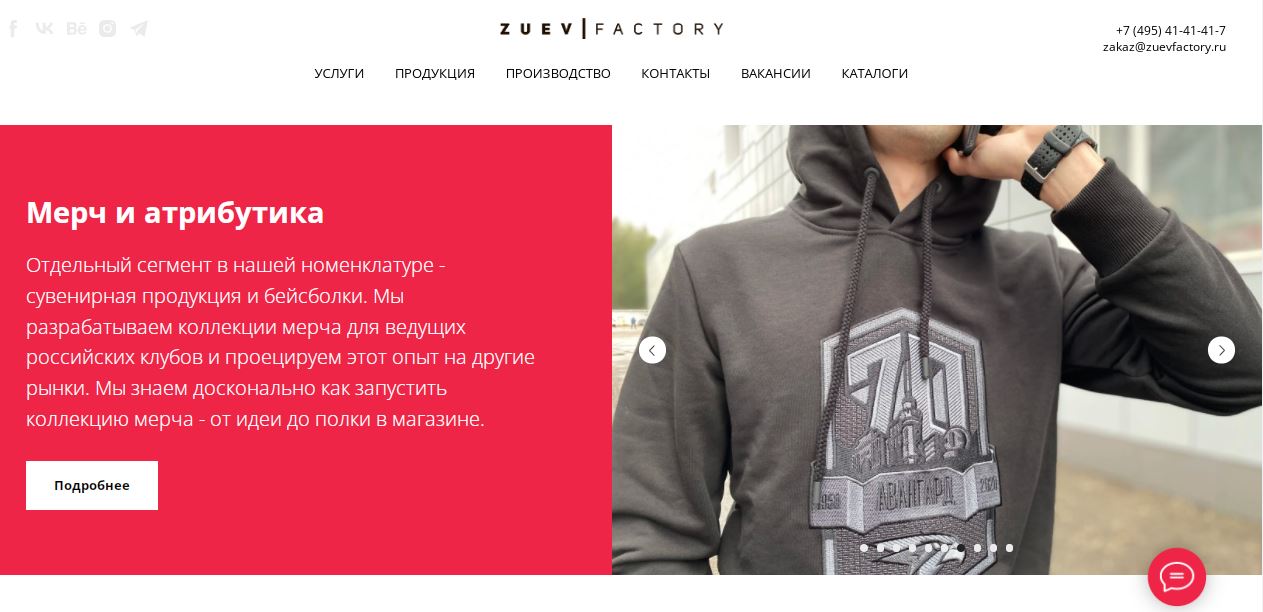Image resolution: width=1263 pixels, height=612 pixels.
Task: Open the red chat widget icon
Action: [1177, 577]
